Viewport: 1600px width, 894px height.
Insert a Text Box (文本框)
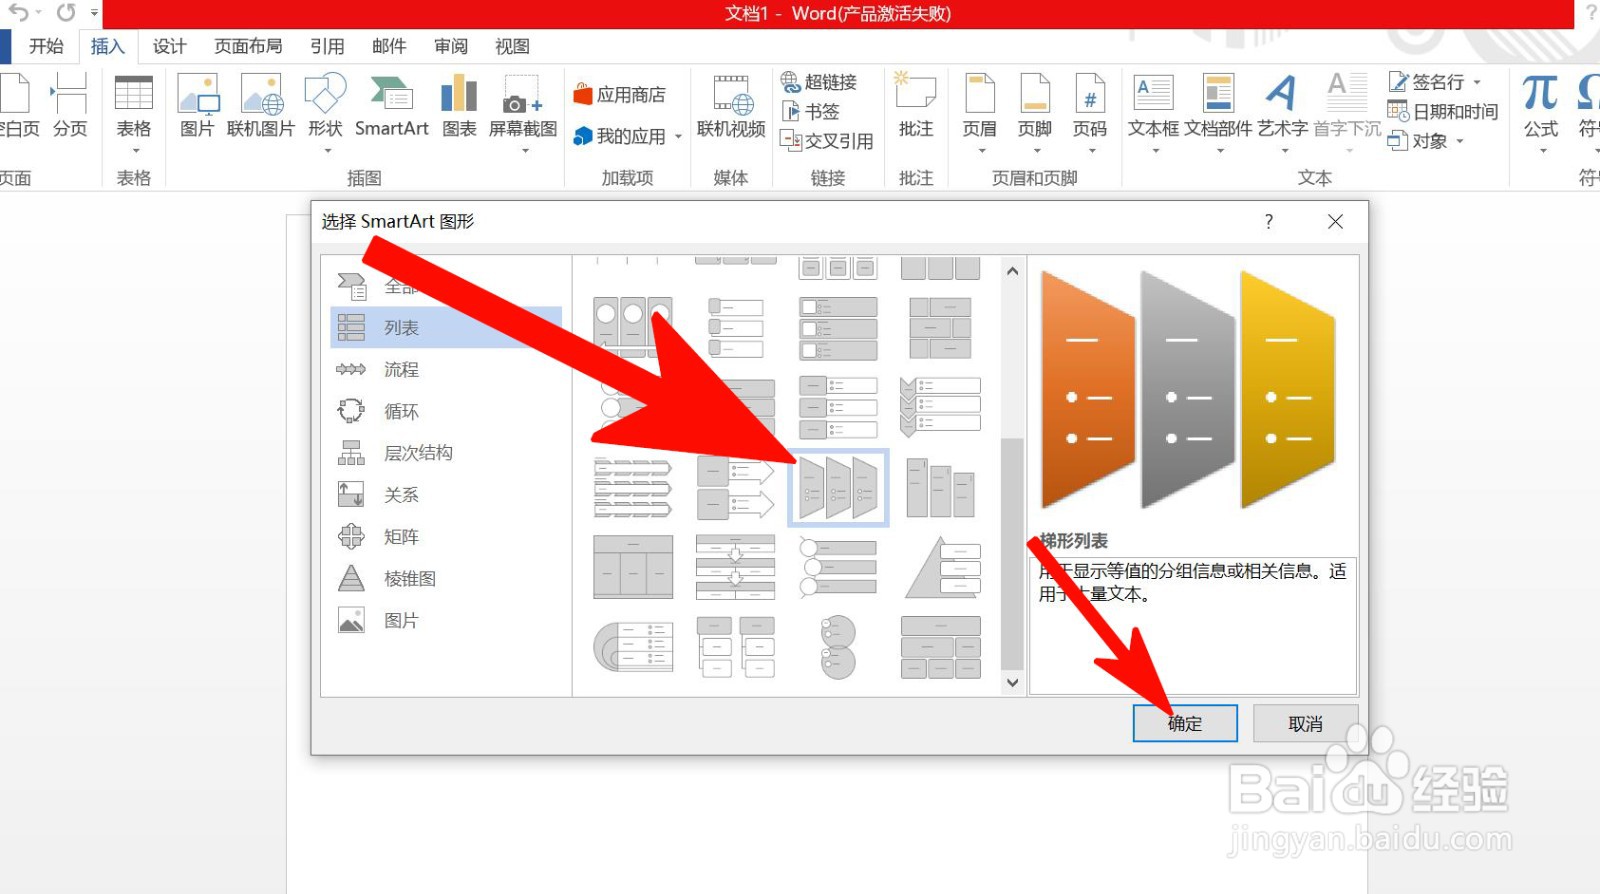pyautogui.click(x=1154, y=113)
